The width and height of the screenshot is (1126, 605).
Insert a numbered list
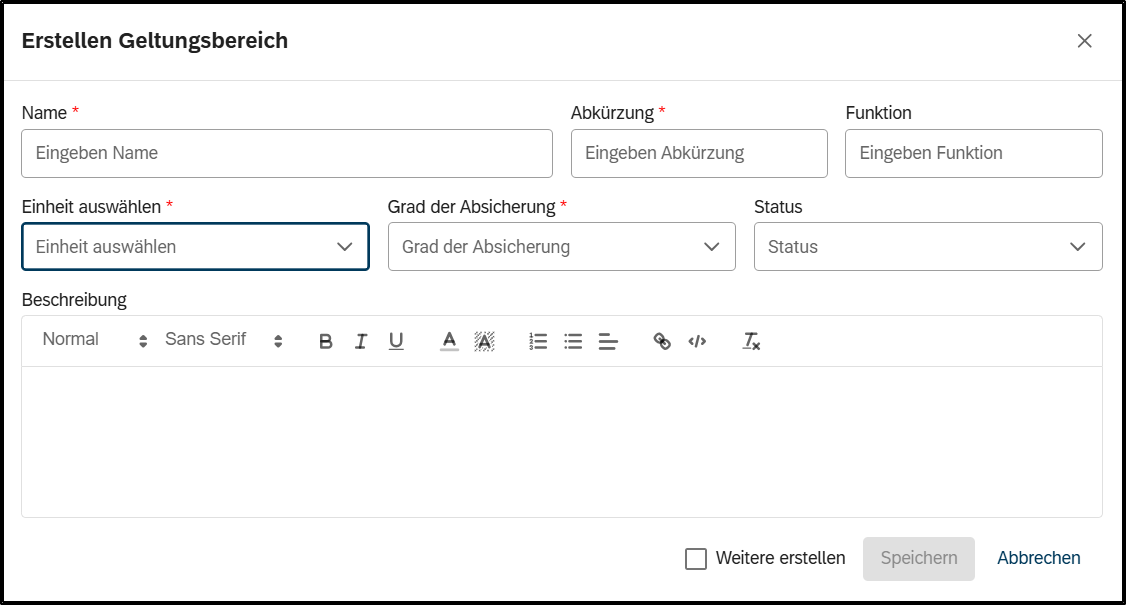tap(537, 340)
